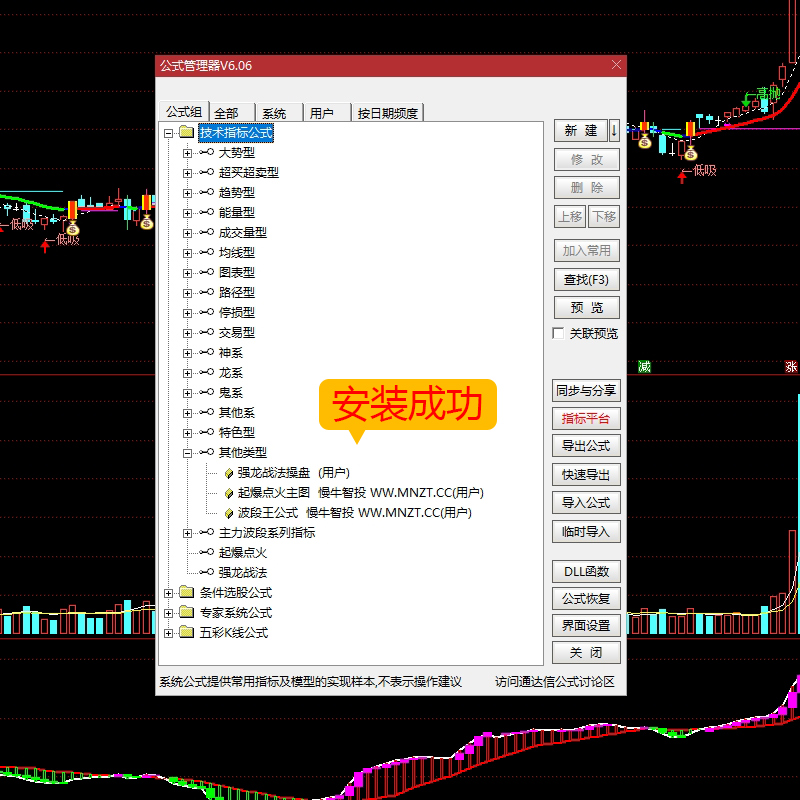Open the 指标平台 button
This screenshot has height=800, width=800.
586,419
